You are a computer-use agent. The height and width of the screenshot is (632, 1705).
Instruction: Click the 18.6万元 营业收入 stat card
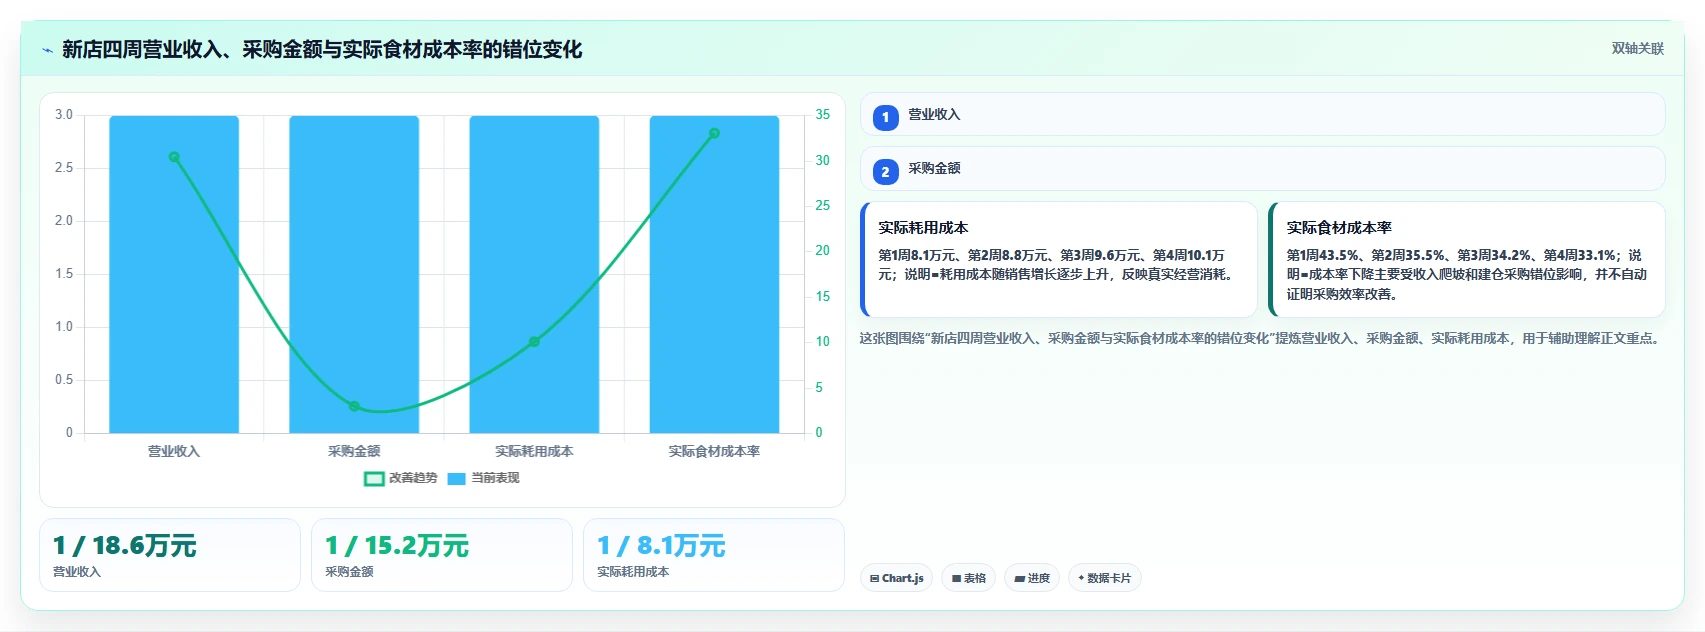point(170,555)
